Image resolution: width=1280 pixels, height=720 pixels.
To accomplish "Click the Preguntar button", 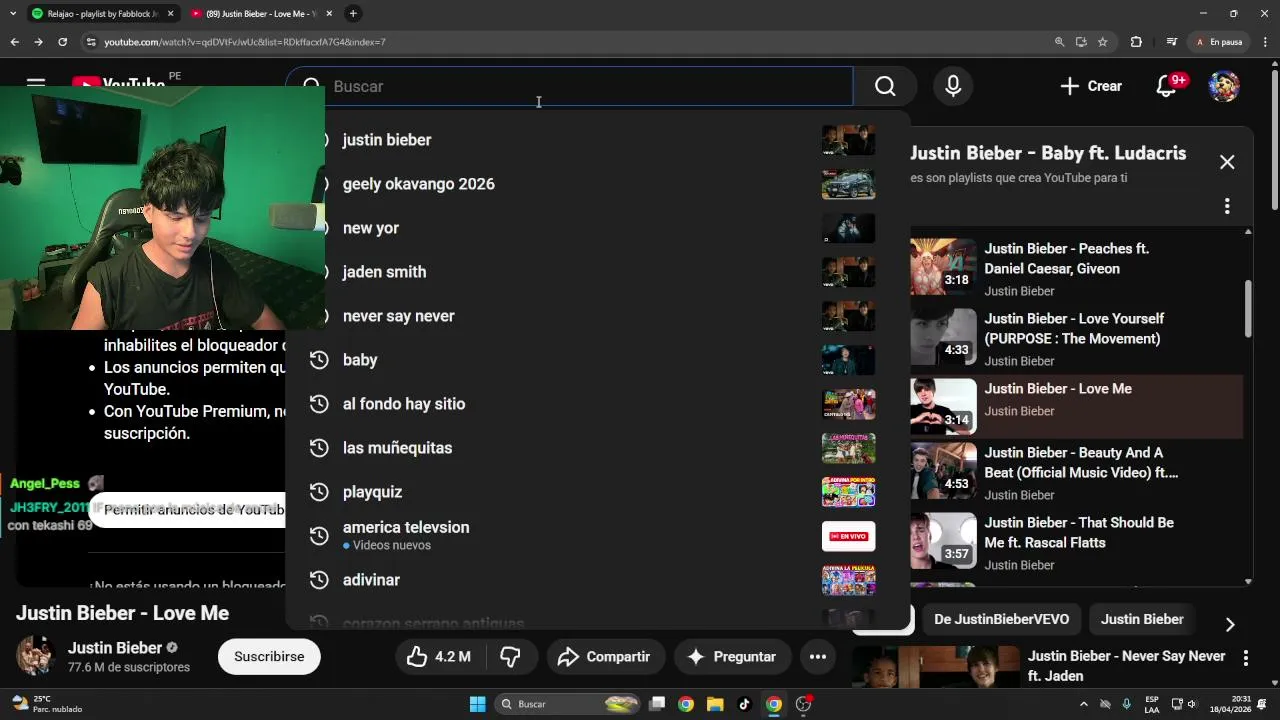I will click(x=732, y=657).
